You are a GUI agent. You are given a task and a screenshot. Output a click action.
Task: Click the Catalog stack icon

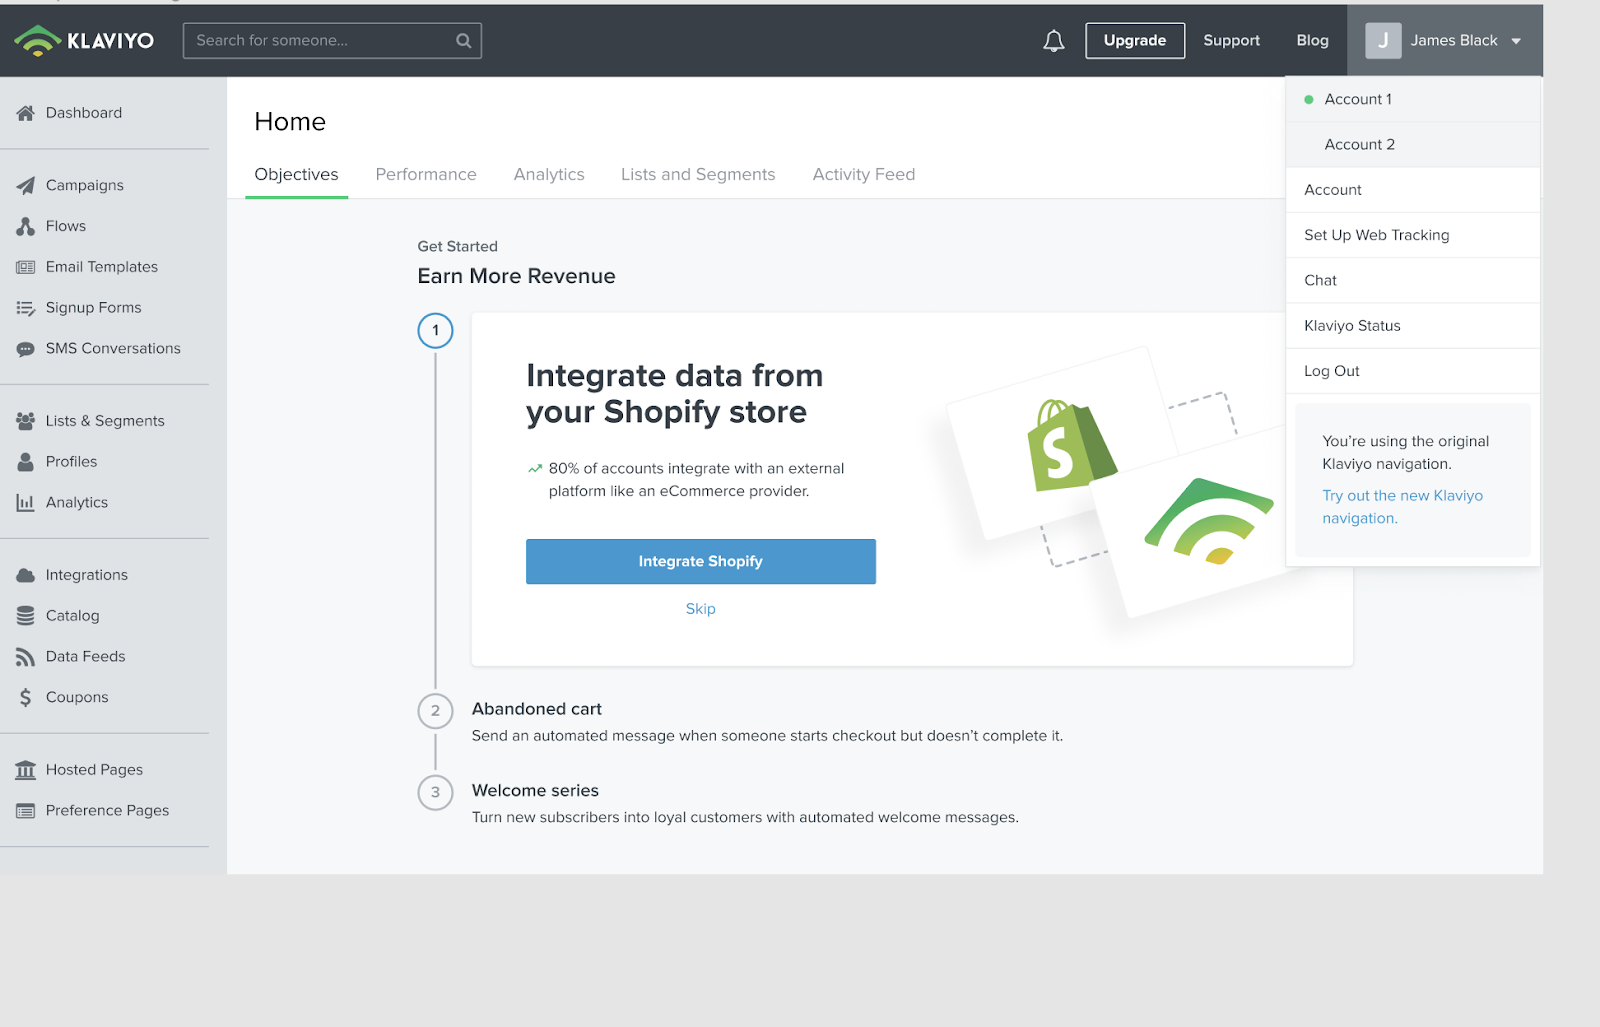pos(25,616)
